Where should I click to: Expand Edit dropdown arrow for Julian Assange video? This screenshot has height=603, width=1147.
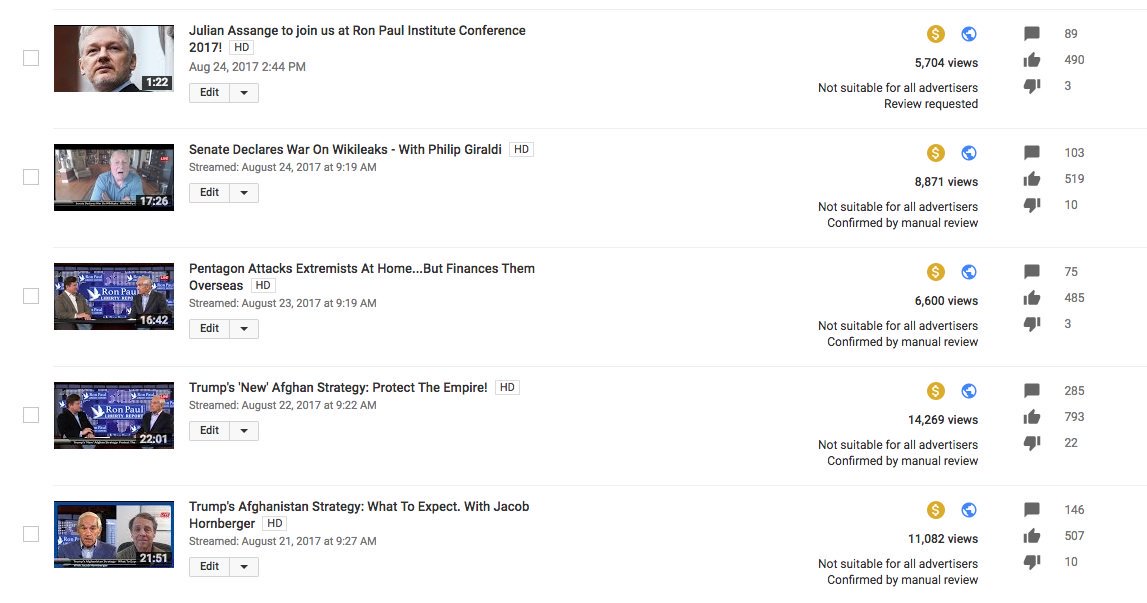(x=244, y=93)
